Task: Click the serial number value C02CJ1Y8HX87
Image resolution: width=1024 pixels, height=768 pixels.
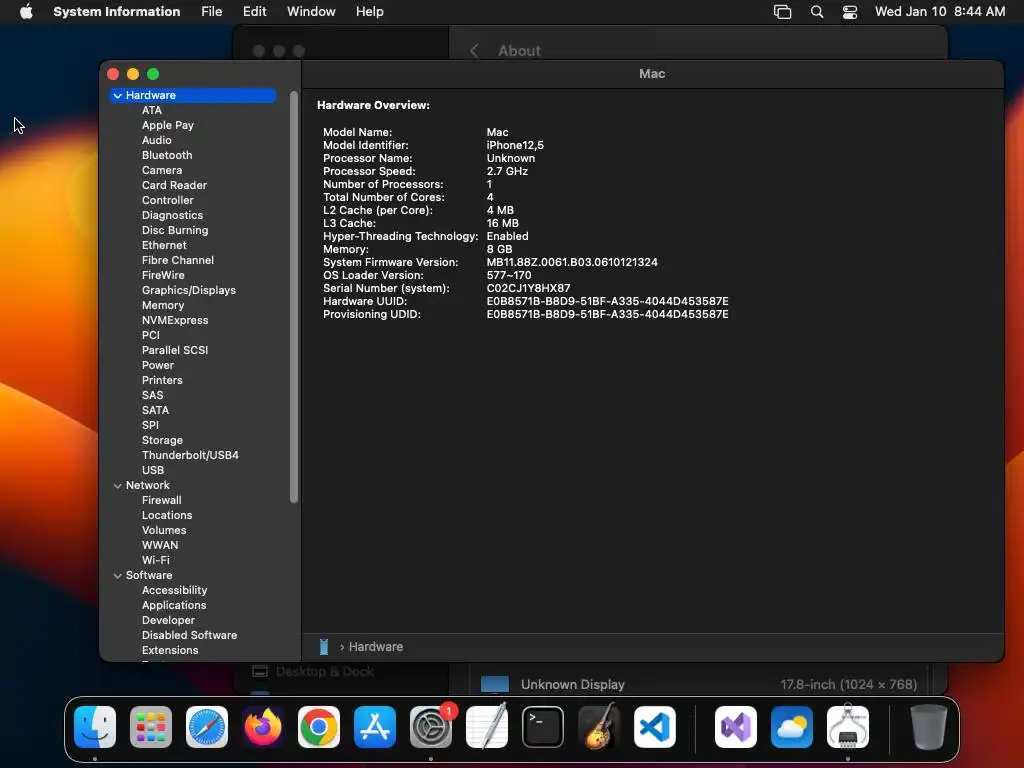Action: (x=528, y=288)
